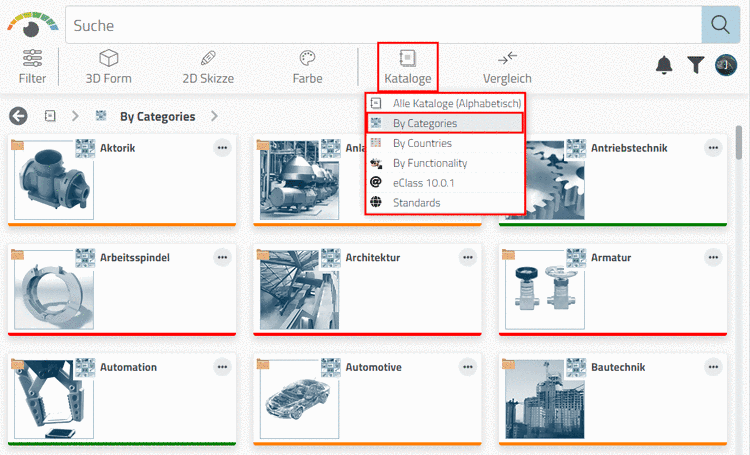
Task: Open the Architektur thumbnail image
Action: pyautogui.click(x=299, y=289)
